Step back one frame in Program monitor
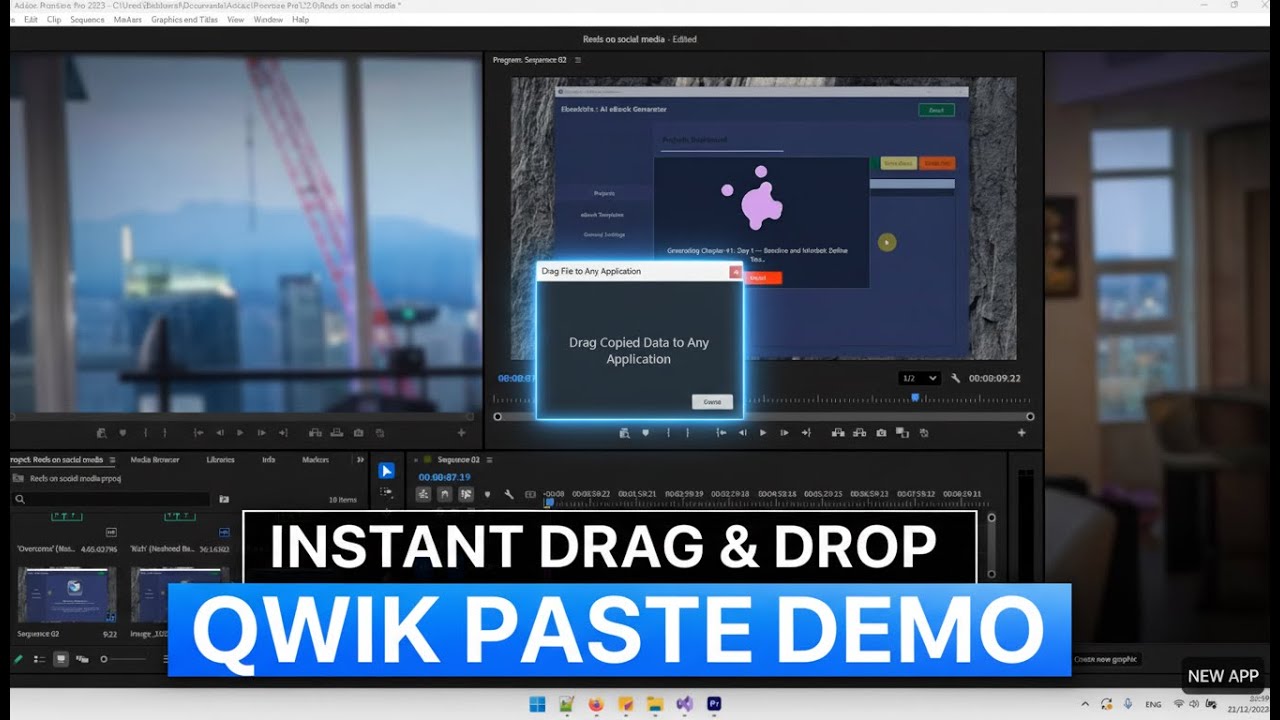Image resolution: width=1280 pixels, height=720 pixels. tap(742, 433)
